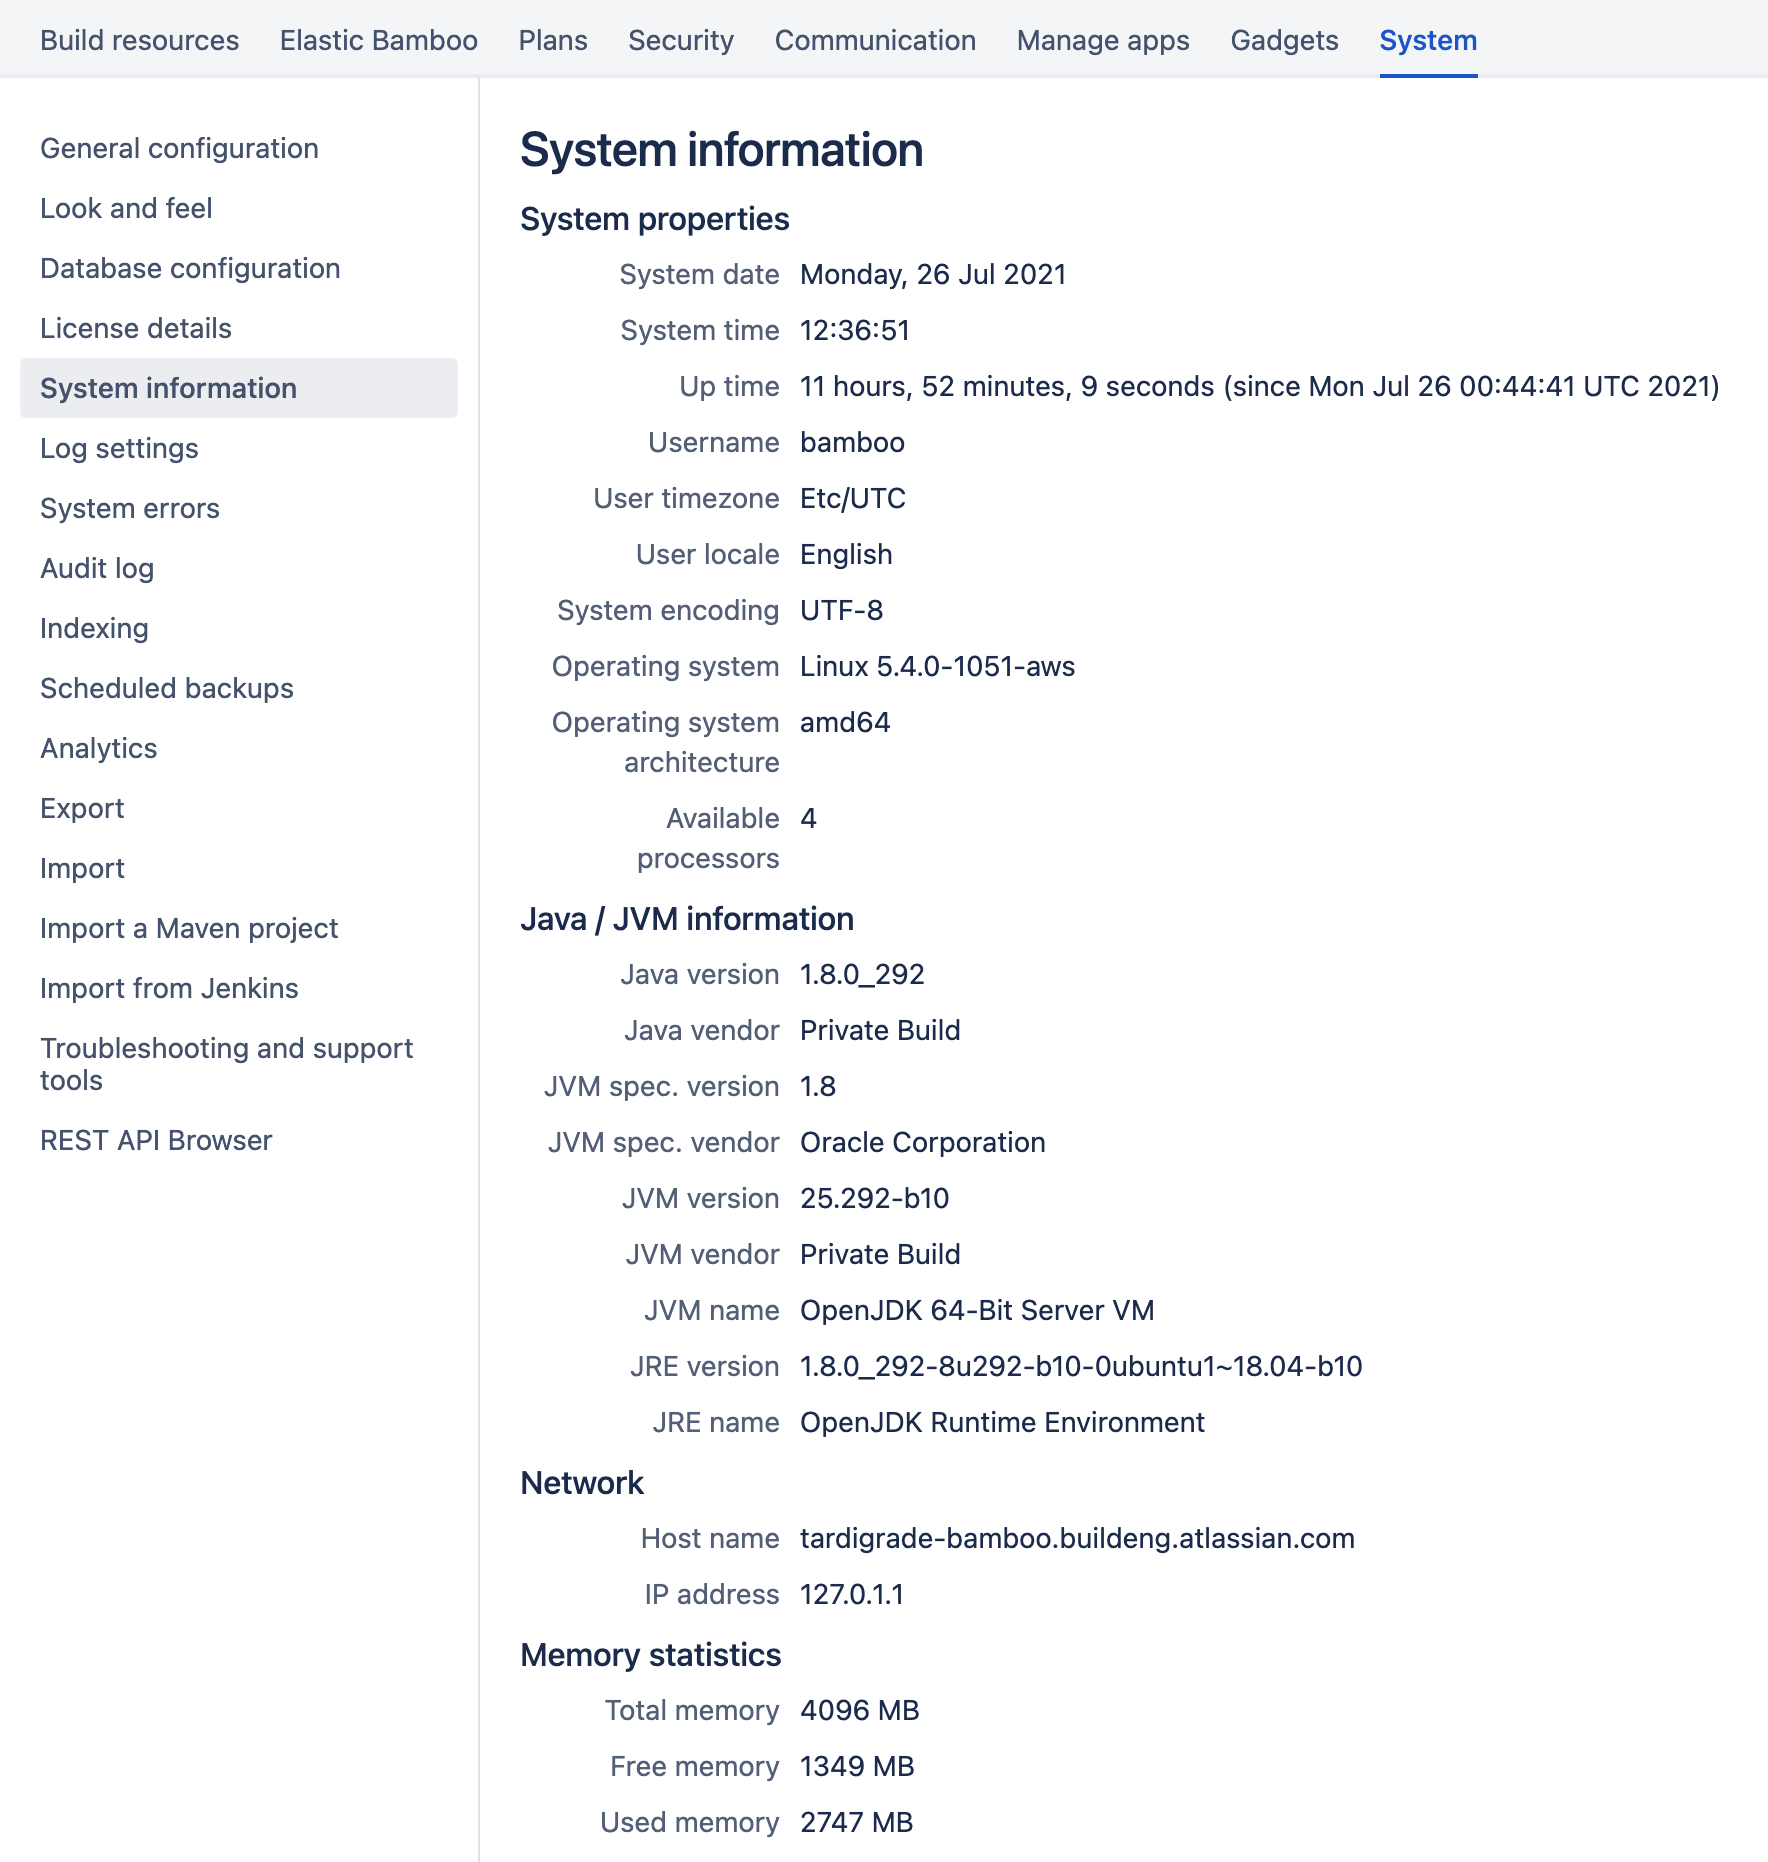The width and height of the screenshot is (1768, 1862).
Task: Select the System tab
Action: [1428, 40]
